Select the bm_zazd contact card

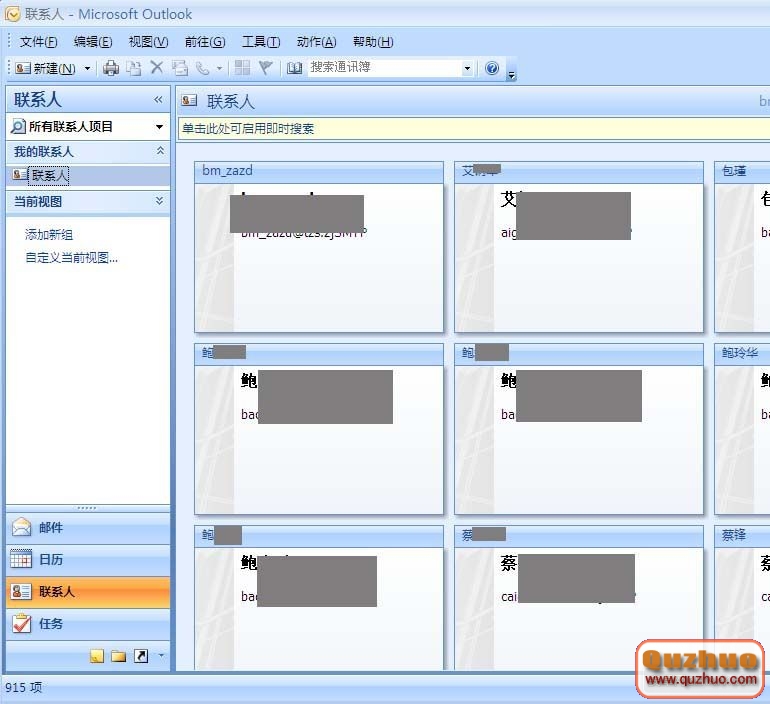(x=319, y=247)
